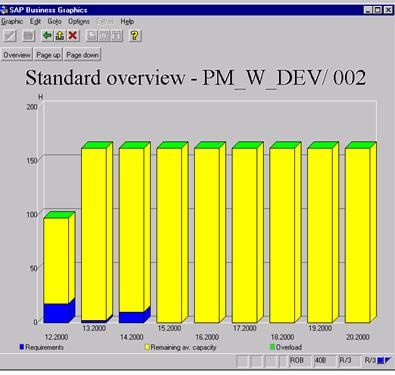Image resolution: width=395 pixels, height=375 pixels.
Task: Open the Help menu
Action: [x=127, y=22]
